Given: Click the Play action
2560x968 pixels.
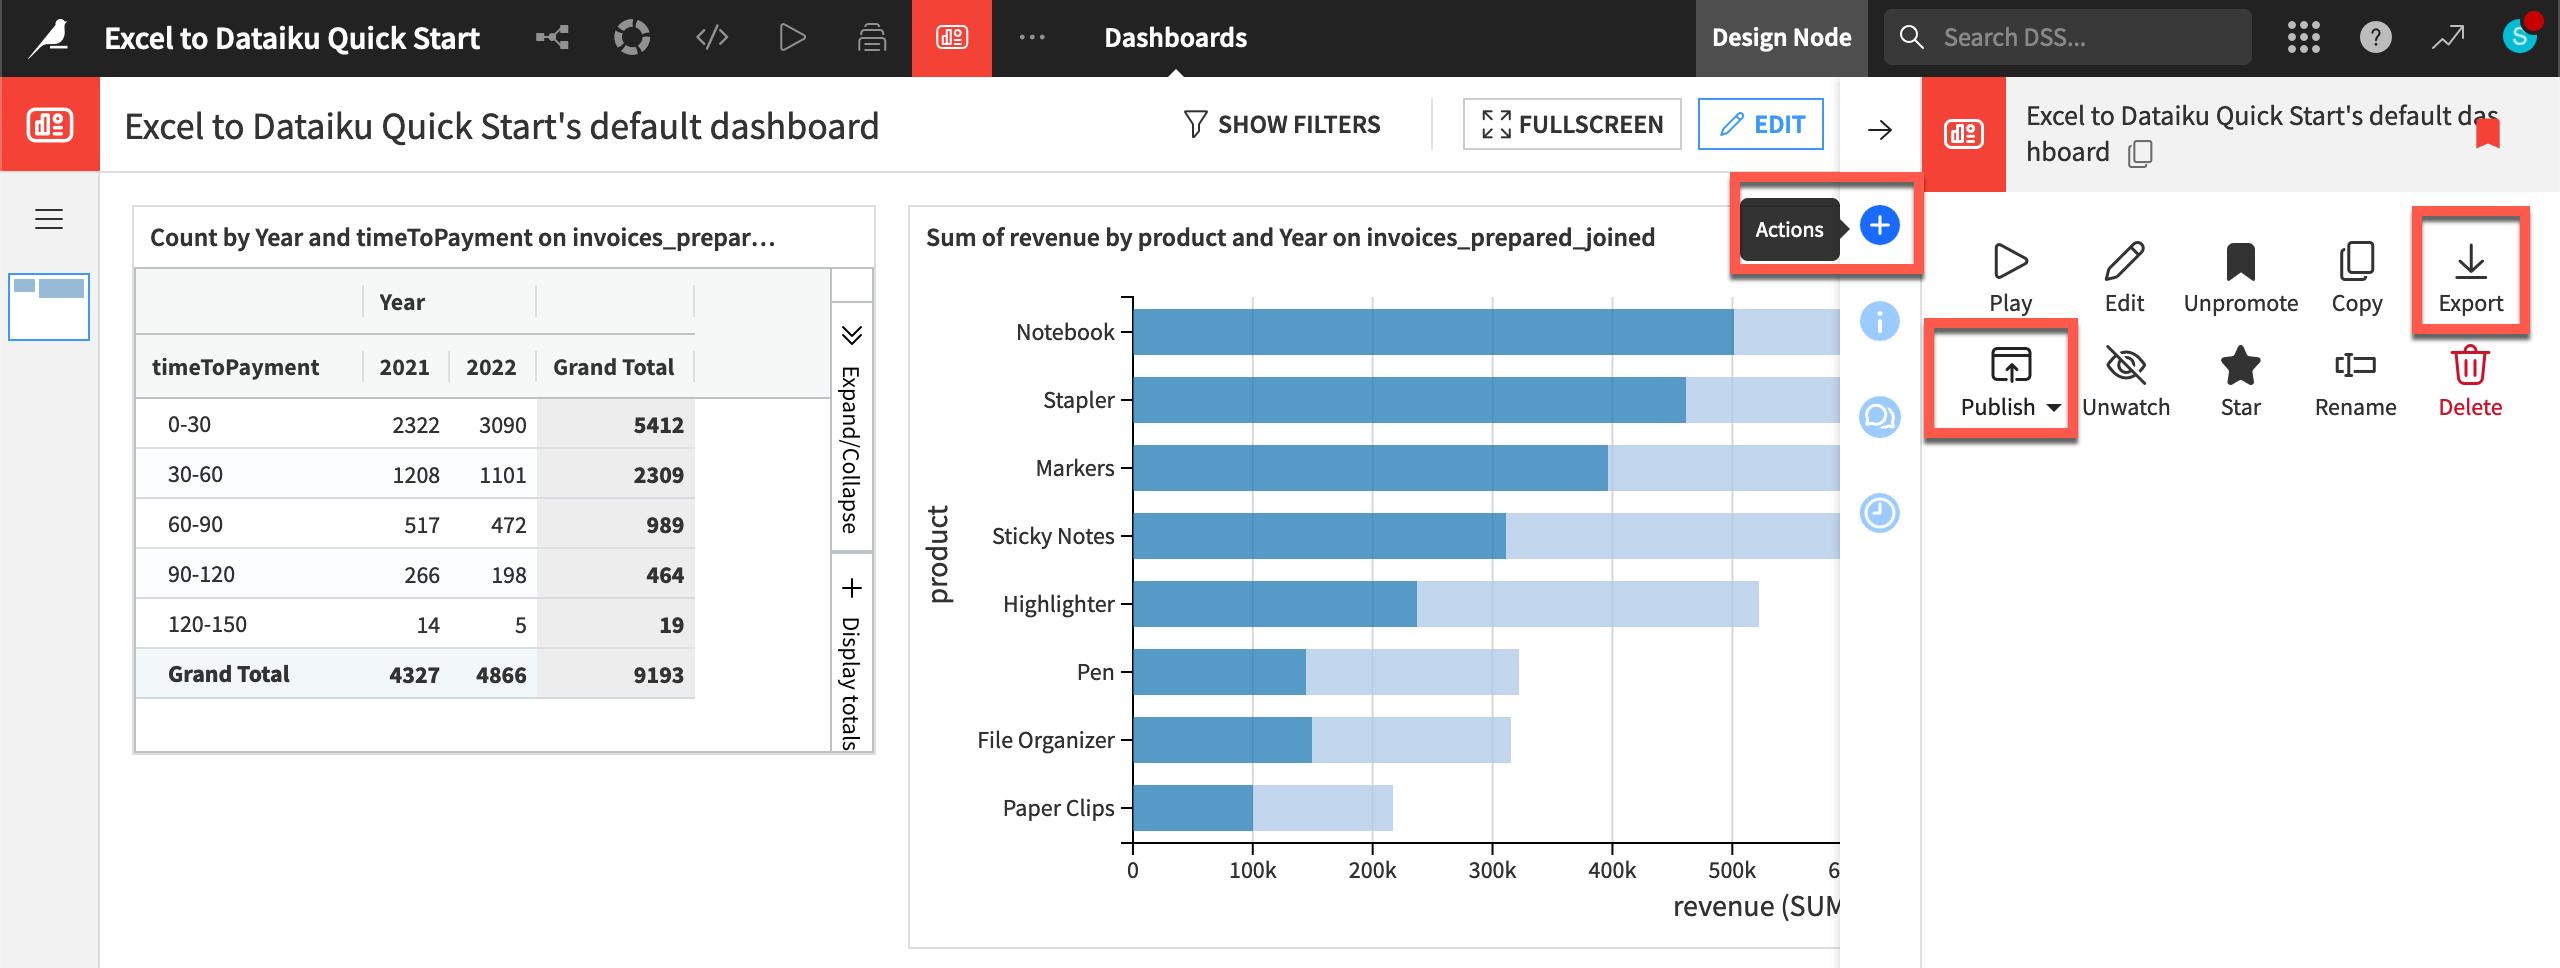Looking at the screenshot, I should point(2010,278).
